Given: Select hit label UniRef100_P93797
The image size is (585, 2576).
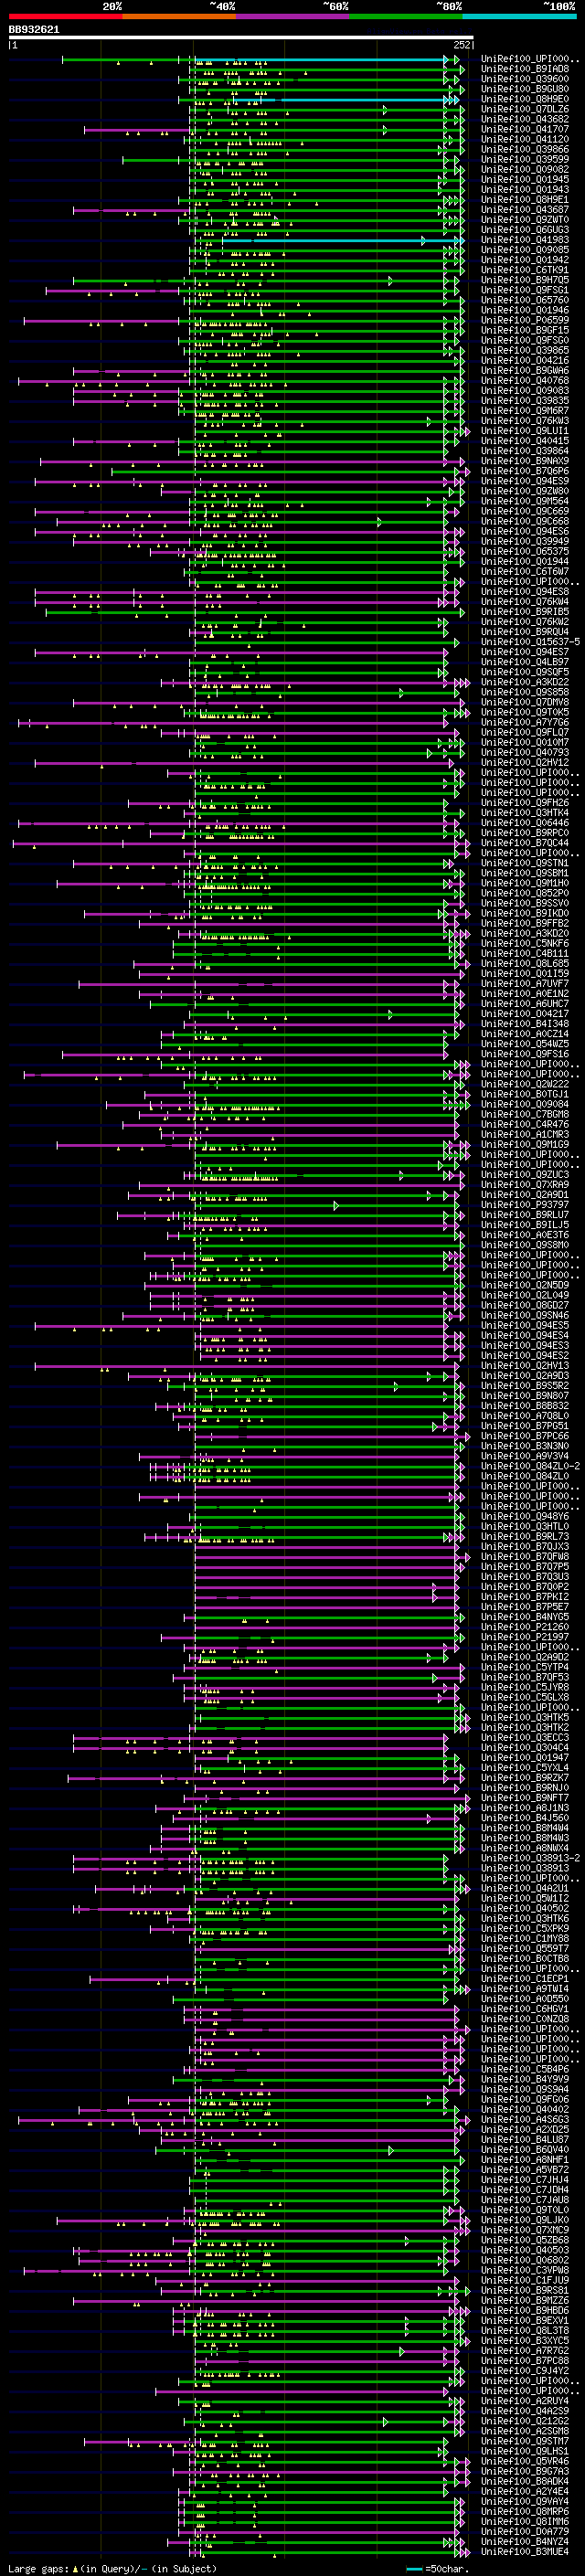Looking at the screenshot, I should click(525, 1204).
